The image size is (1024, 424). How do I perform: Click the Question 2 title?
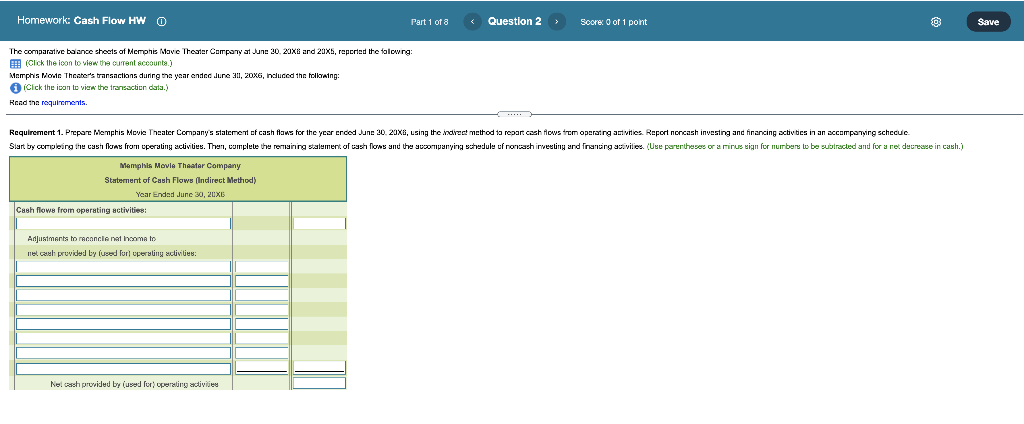pos(515,22)
